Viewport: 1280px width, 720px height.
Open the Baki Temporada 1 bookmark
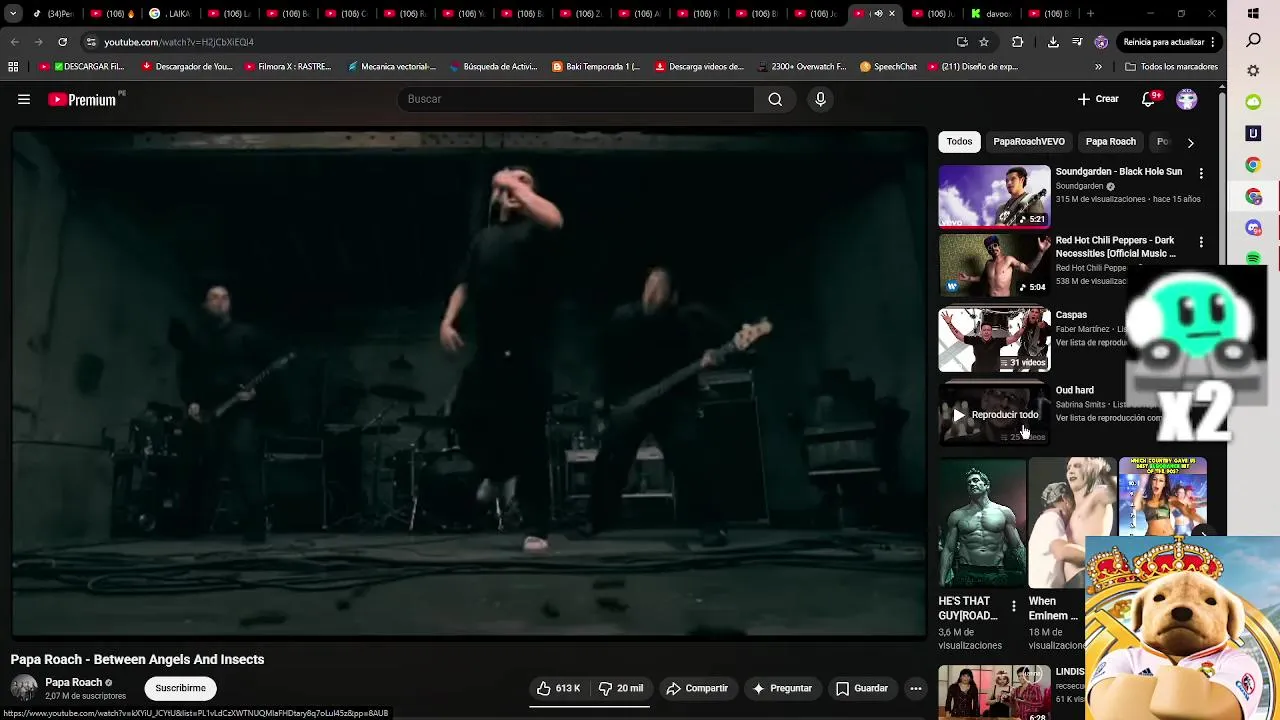pos(596,67)
